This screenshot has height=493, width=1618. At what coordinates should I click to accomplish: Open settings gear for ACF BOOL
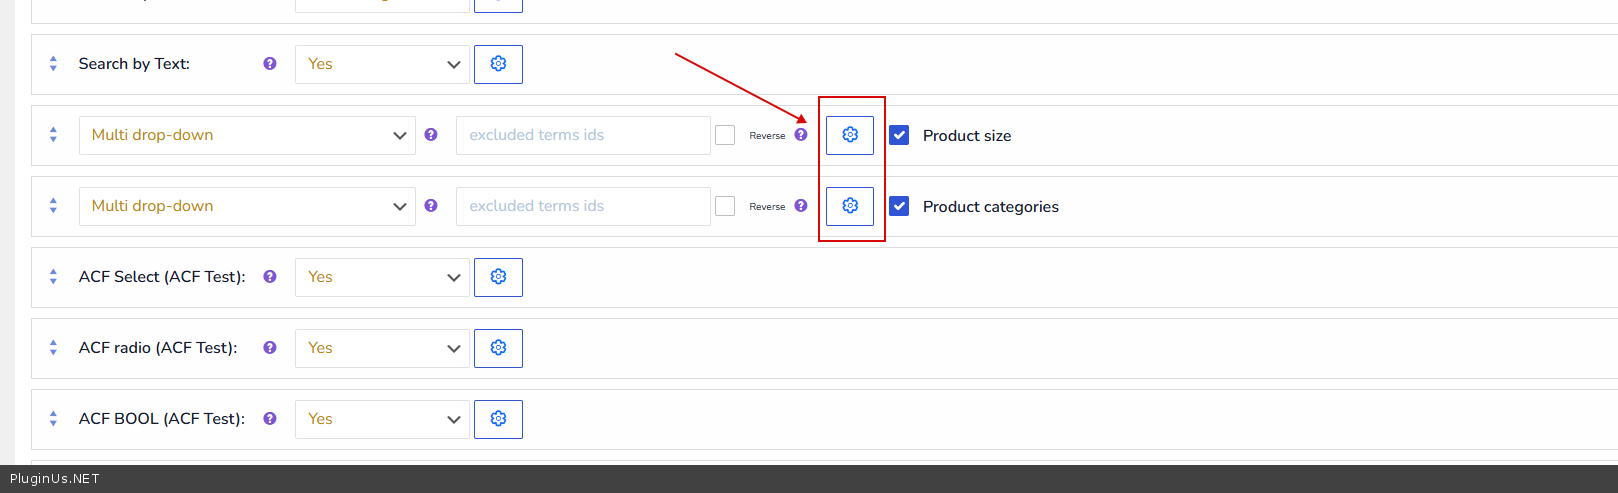tap(498, 419)
